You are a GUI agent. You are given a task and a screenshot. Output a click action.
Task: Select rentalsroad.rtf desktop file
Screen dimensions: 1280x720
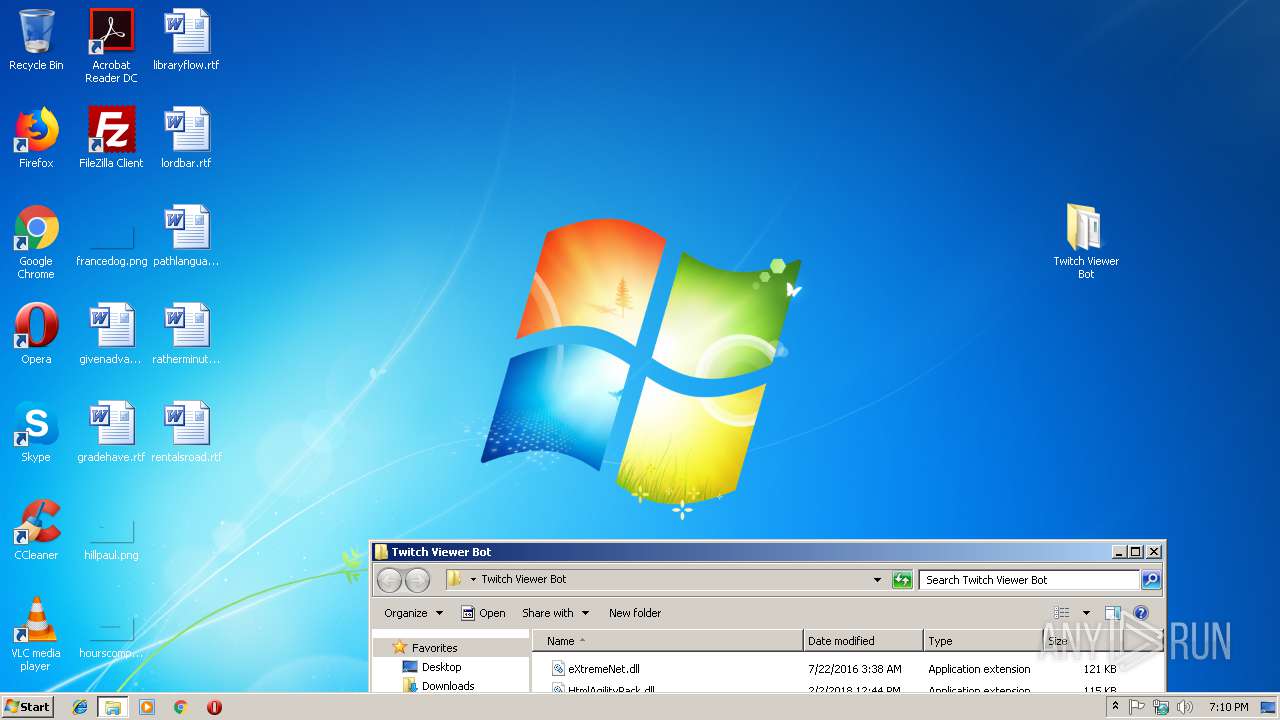pyautogui.click(x=186, y=432)
